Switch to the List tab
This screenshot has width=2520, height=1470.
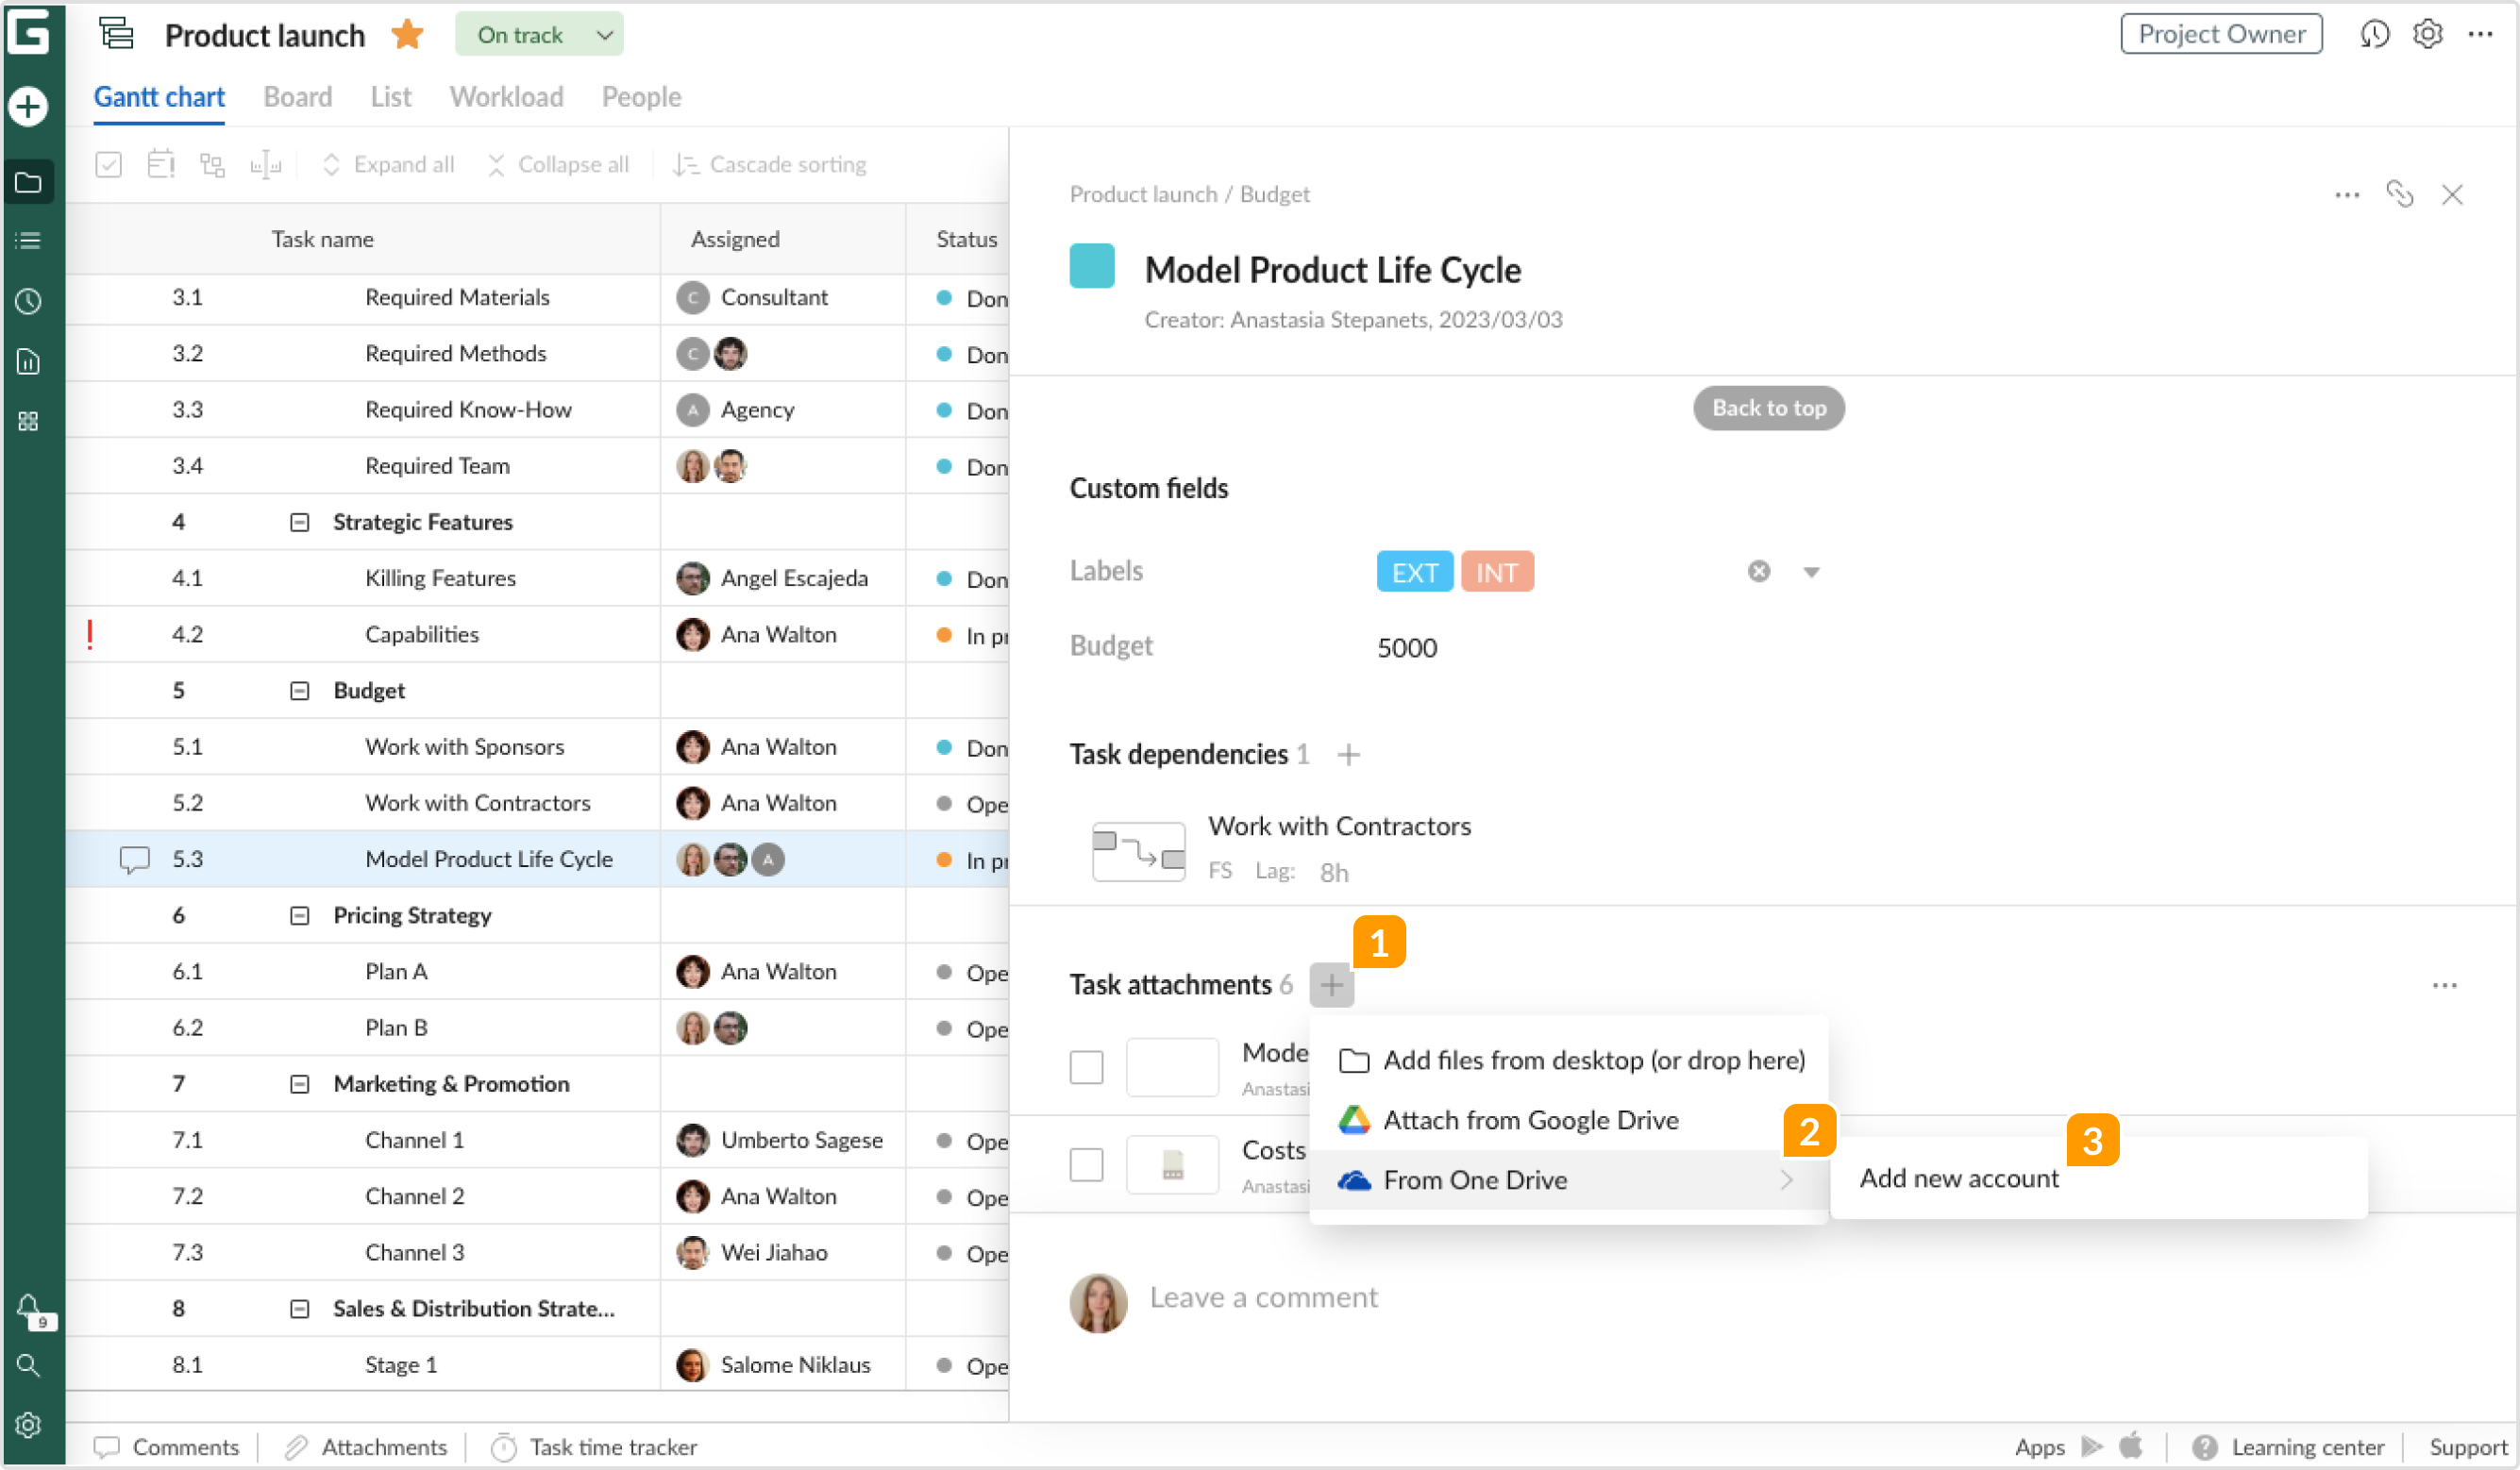point(391,97)
